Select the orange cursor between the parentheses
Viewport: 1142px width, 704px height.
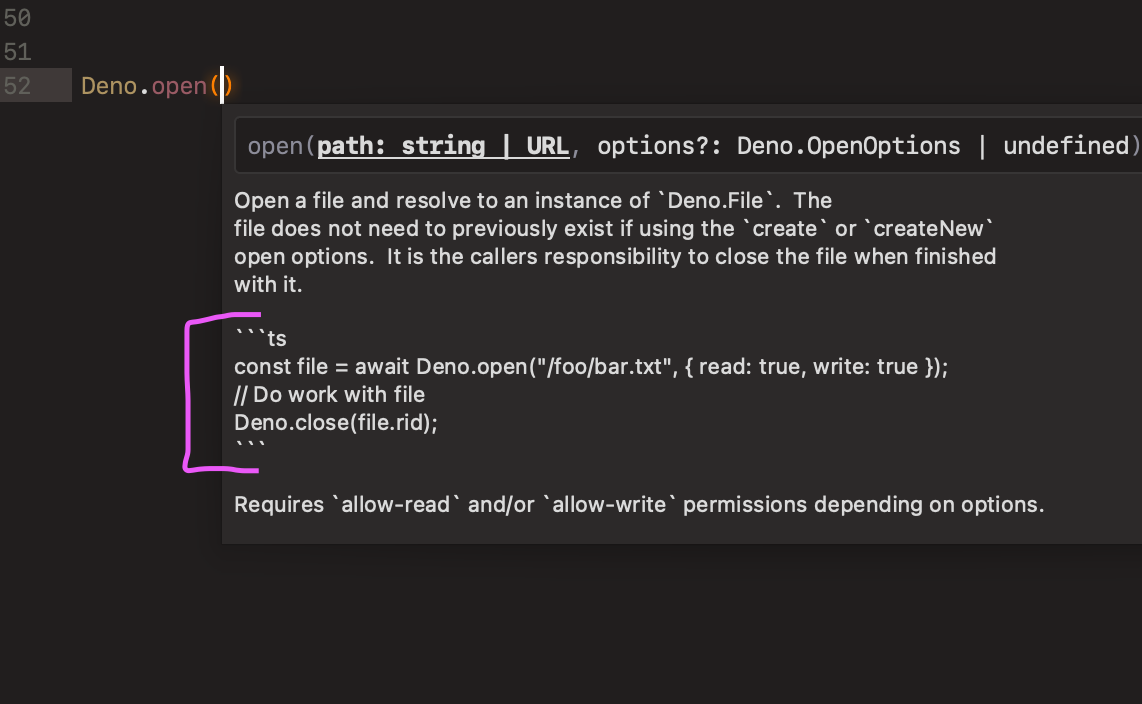[221, 86]
